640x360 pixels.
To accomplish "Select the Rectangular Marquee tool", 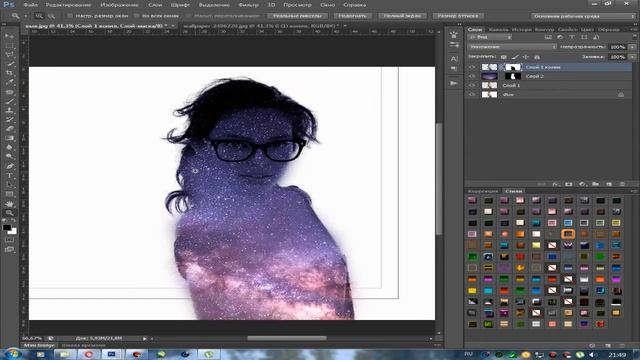I will (x=9, y=46).
